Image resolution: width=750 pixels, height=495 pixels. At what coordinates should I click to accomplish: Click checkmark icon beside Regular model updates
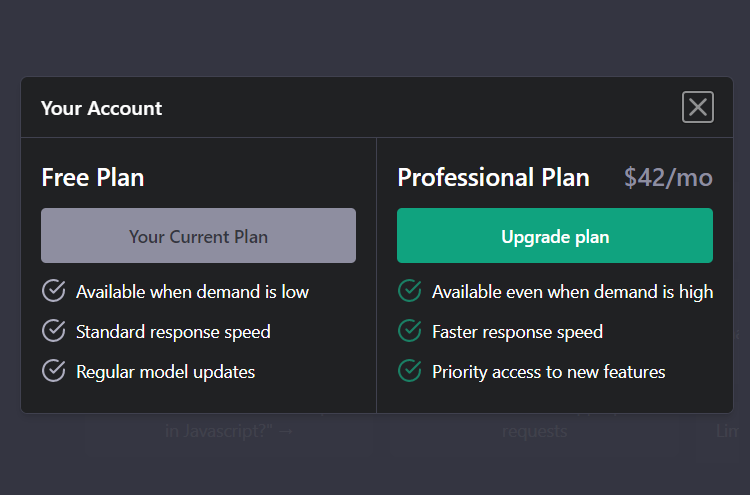pos(54,371)
